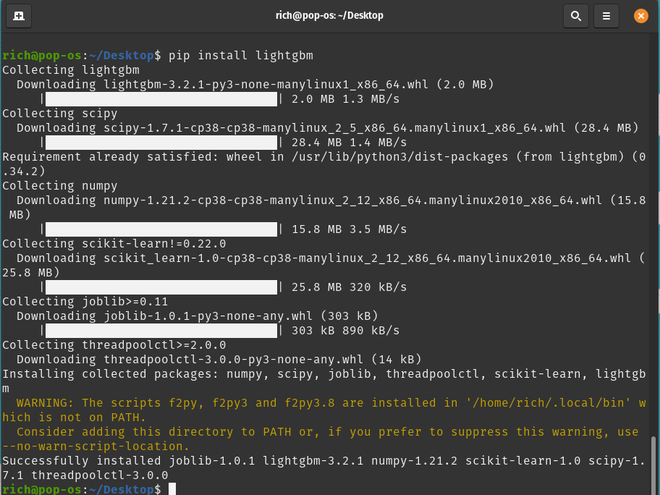Screen dimensions: 660x495
Task: Click the scipy 28.4 MB download progress bar
Action: click(x=161, y=142)
